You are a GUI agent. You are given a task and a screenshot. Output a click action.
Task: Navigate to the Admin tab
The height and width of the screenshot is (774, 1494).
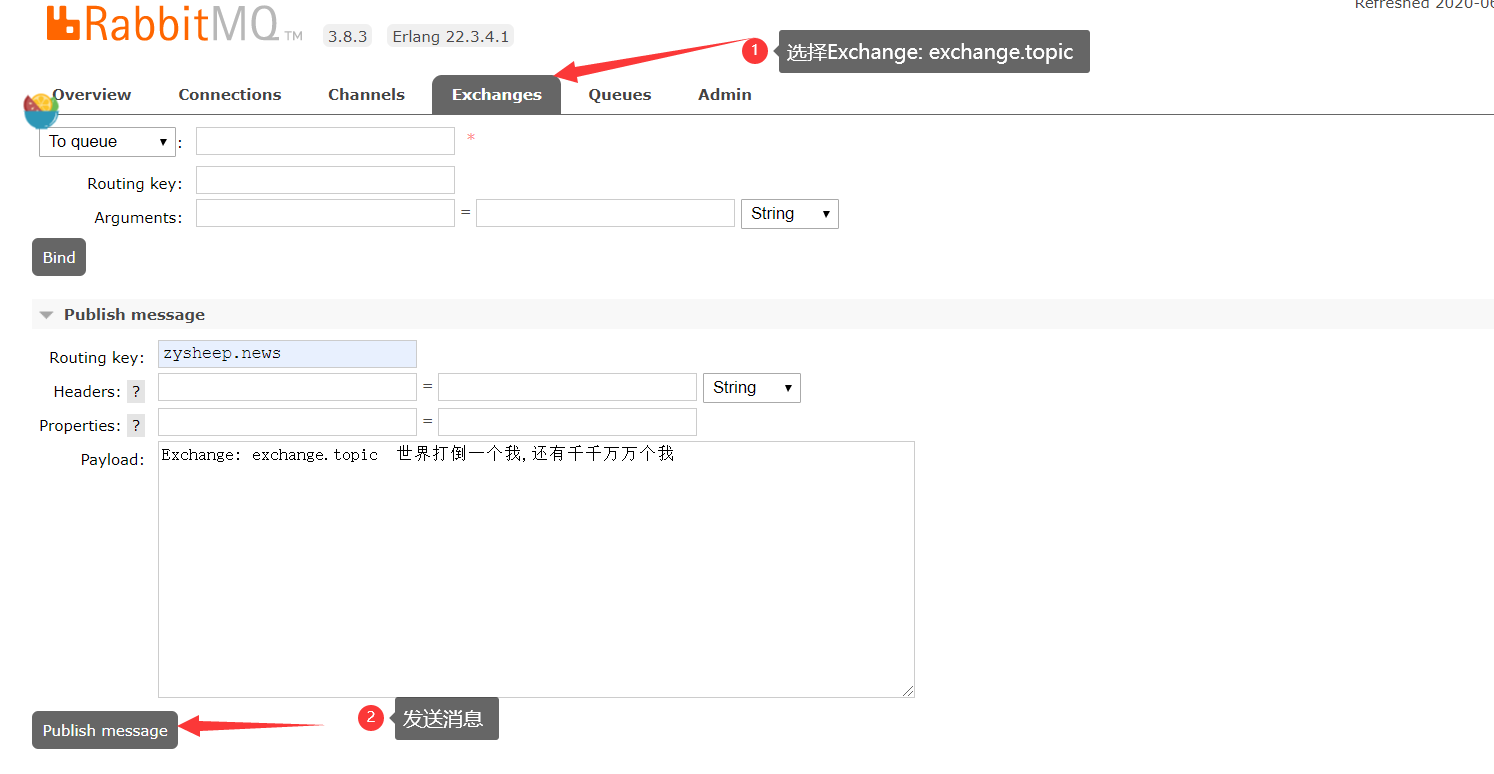tap(725, 95)
